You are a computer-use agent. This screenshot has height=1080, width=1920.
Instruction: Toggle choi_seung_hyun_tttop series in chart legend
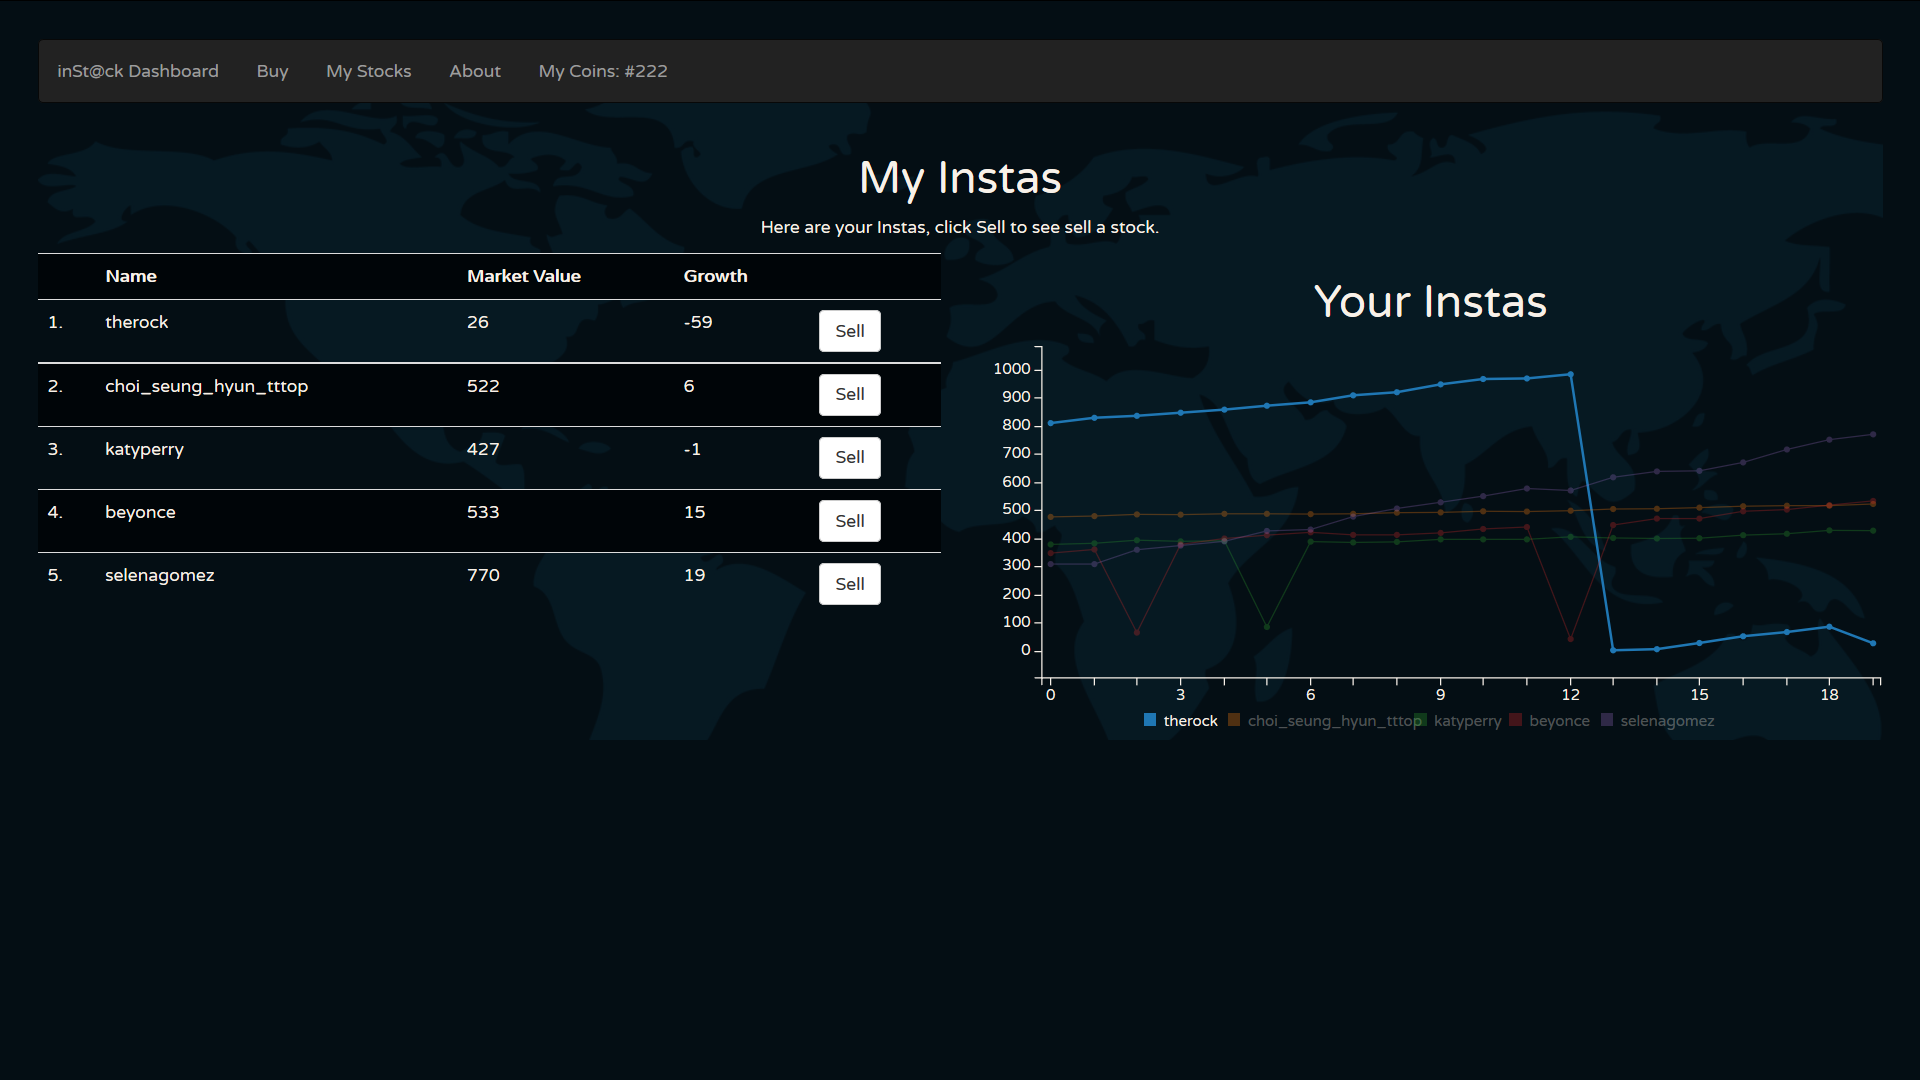coord(1333,721)
